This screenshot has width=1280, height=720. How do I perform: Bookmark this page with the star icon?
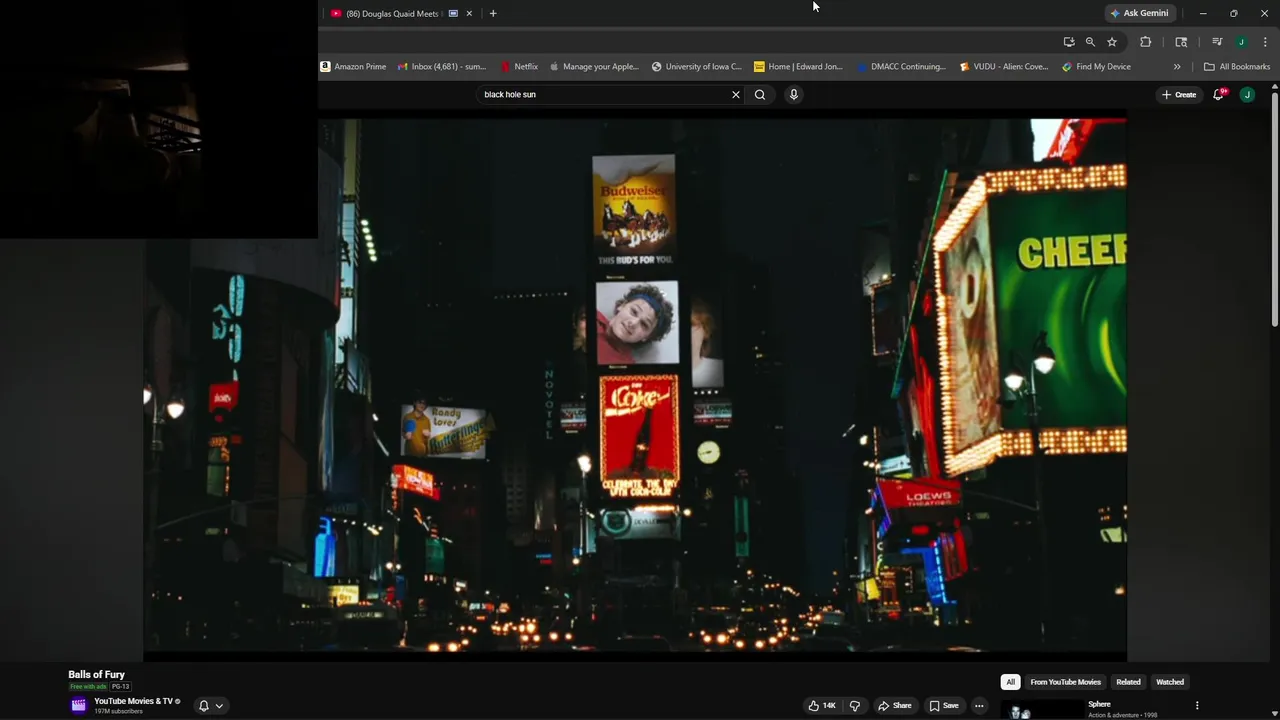[x=1112, y=42]
